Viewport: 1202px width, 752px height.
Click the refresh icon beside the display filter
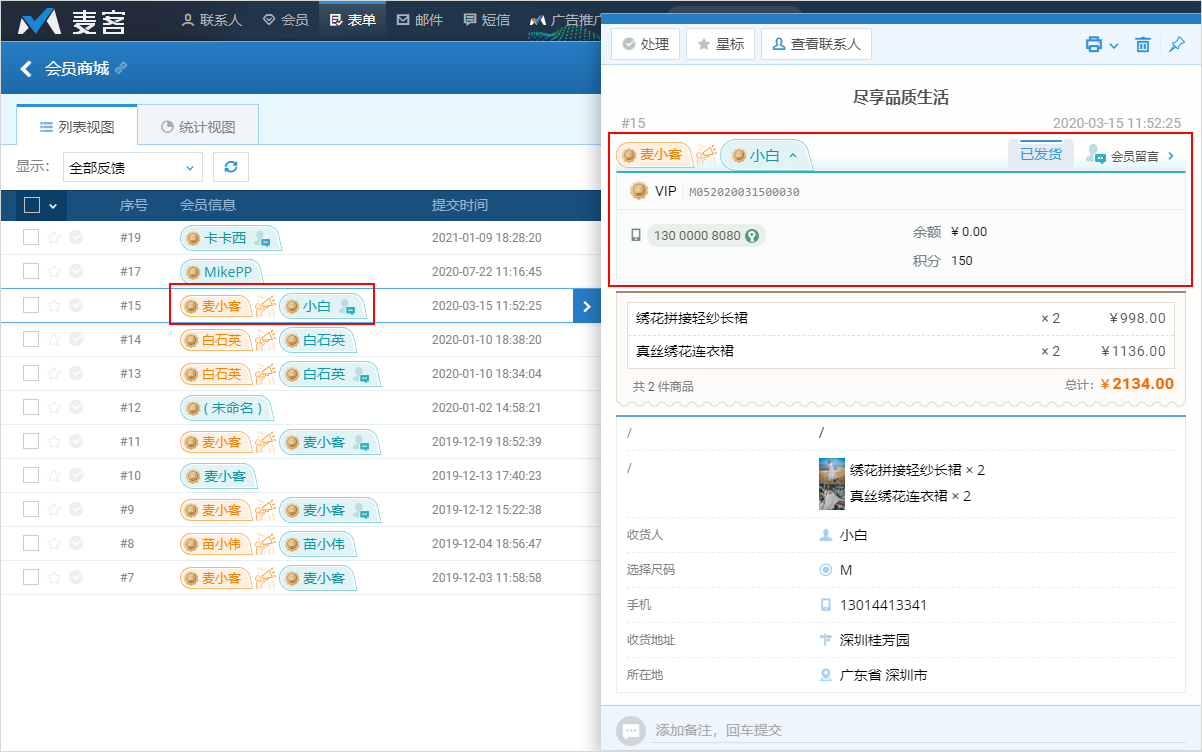(x=231, y=167)
